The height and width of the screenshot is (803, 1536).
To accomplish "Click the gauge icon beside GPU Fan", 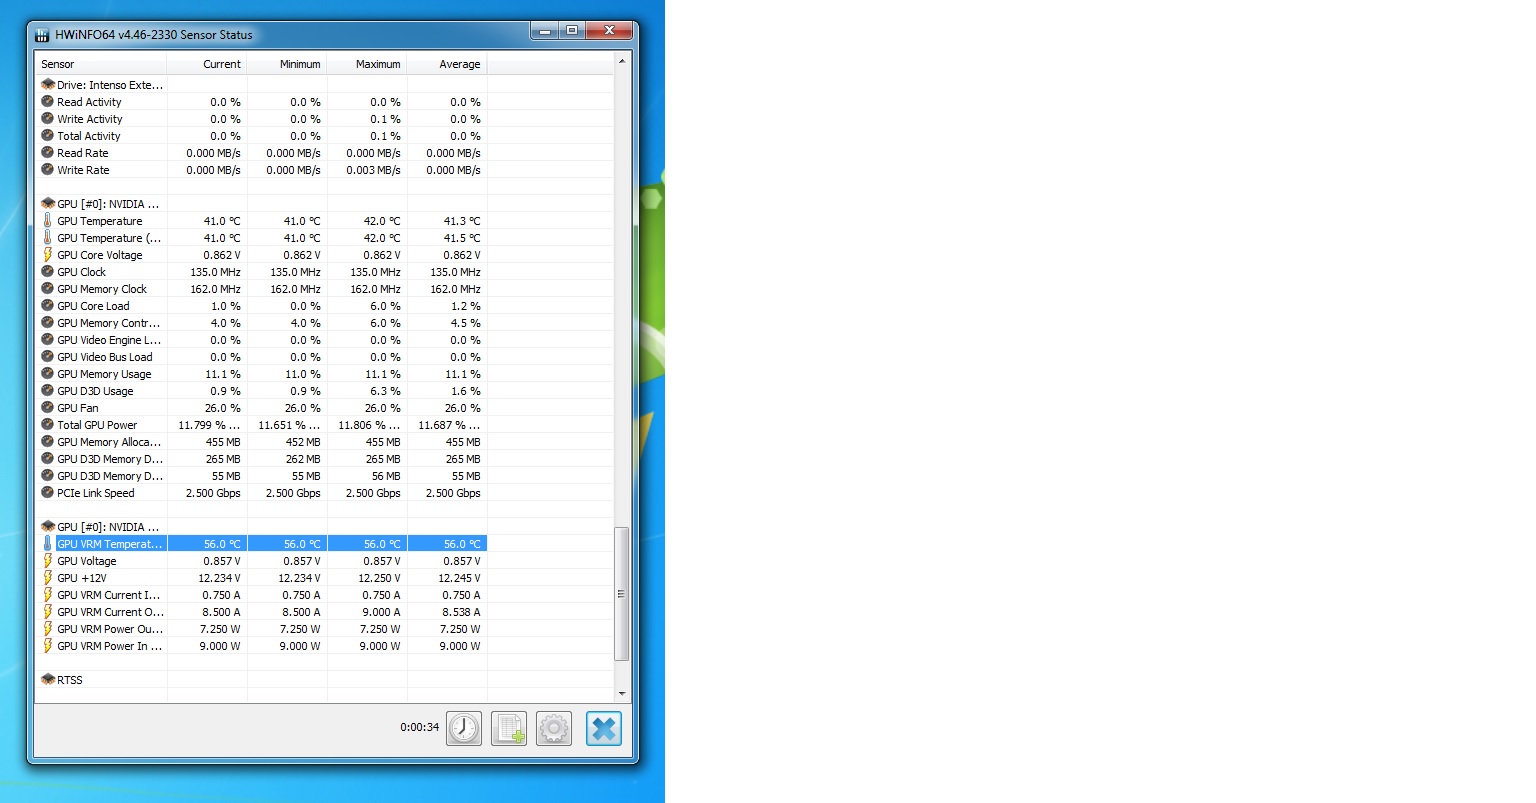I will 47,408.
